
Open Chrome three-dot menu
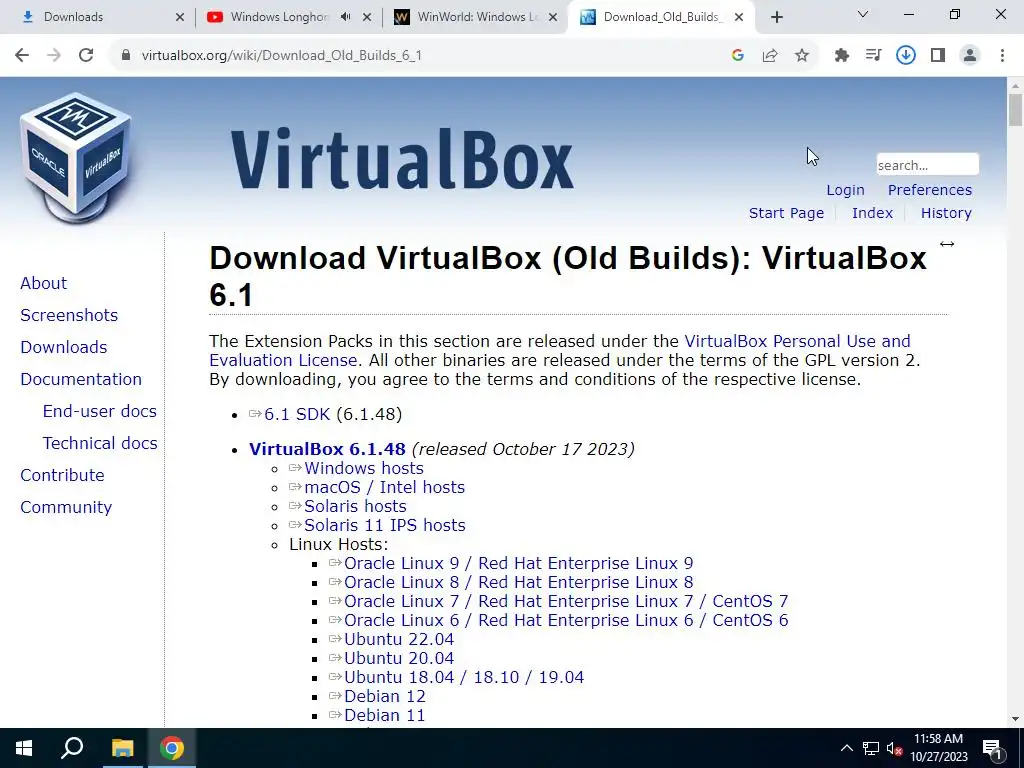point(1002,56)
